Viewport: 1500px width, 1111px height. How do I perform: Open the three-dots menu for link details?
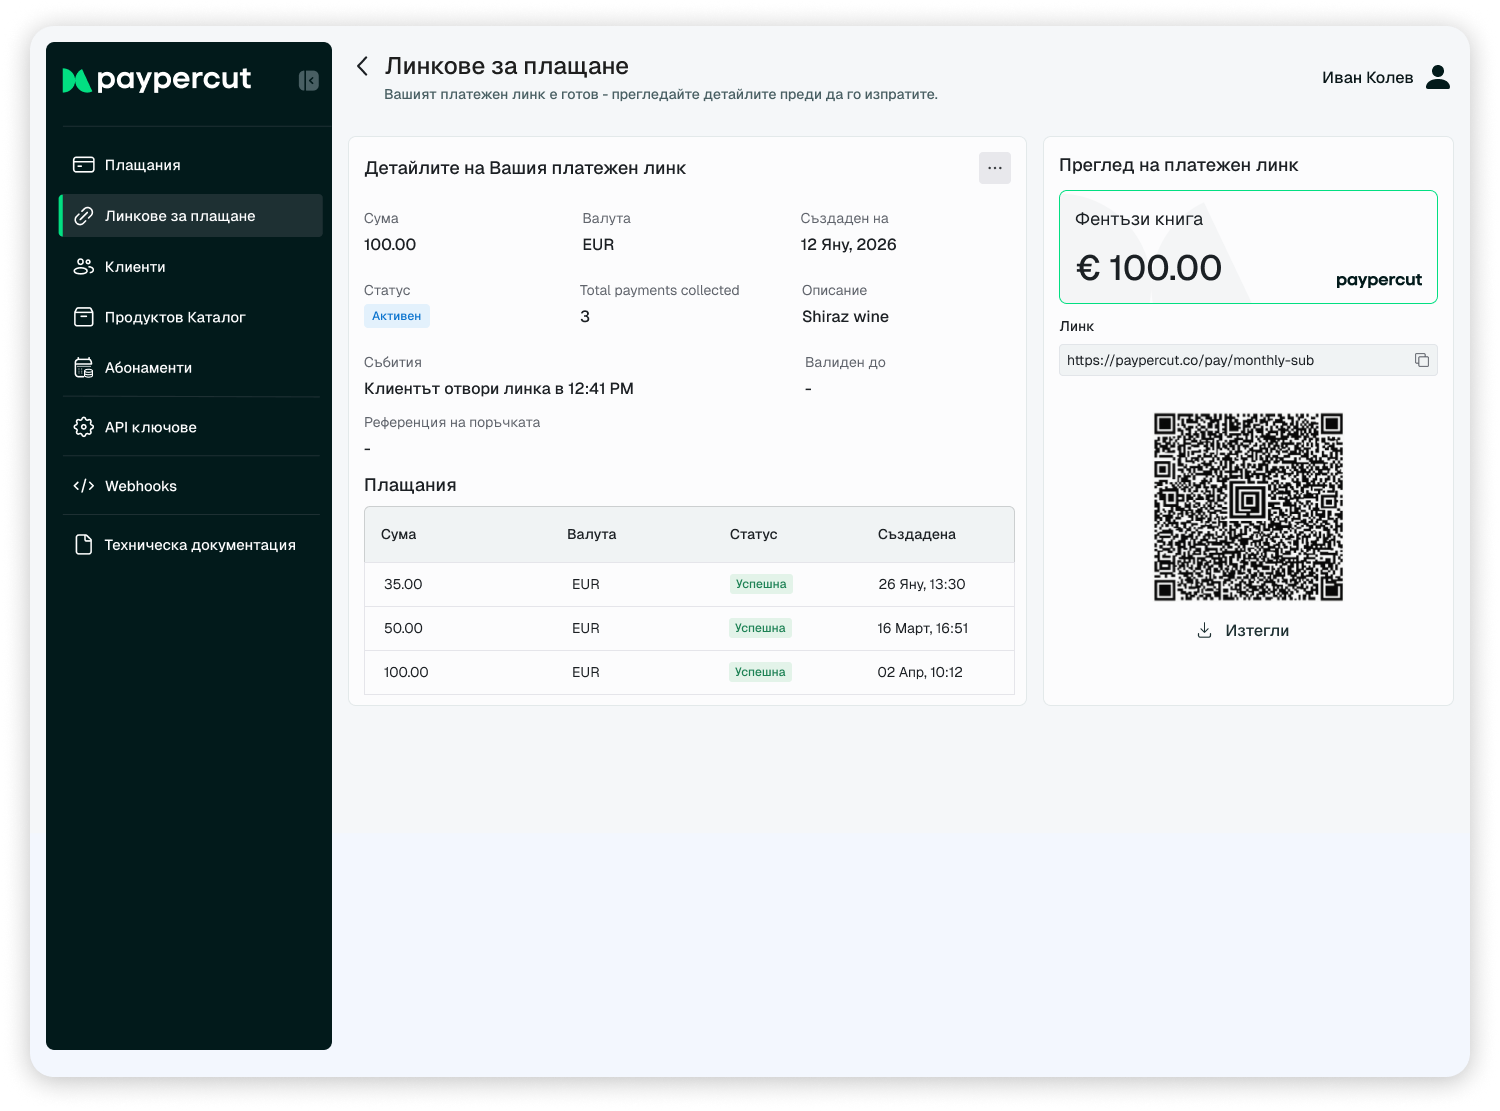tap(995, 168)
